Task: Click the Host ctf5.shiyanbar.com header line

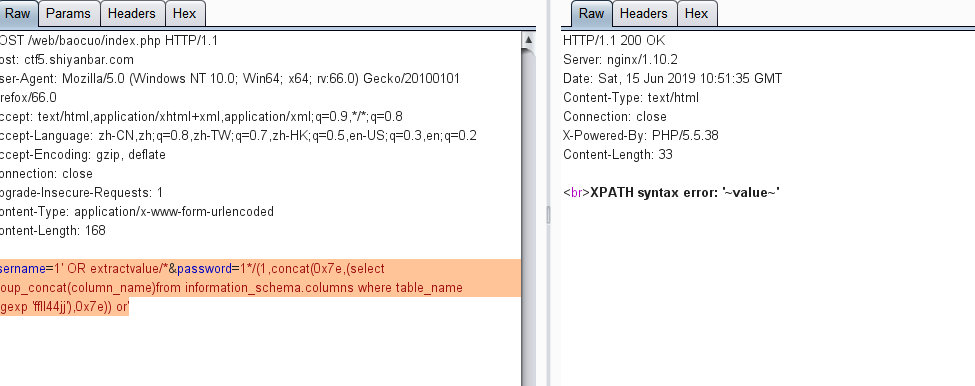Action: (67, 60)
